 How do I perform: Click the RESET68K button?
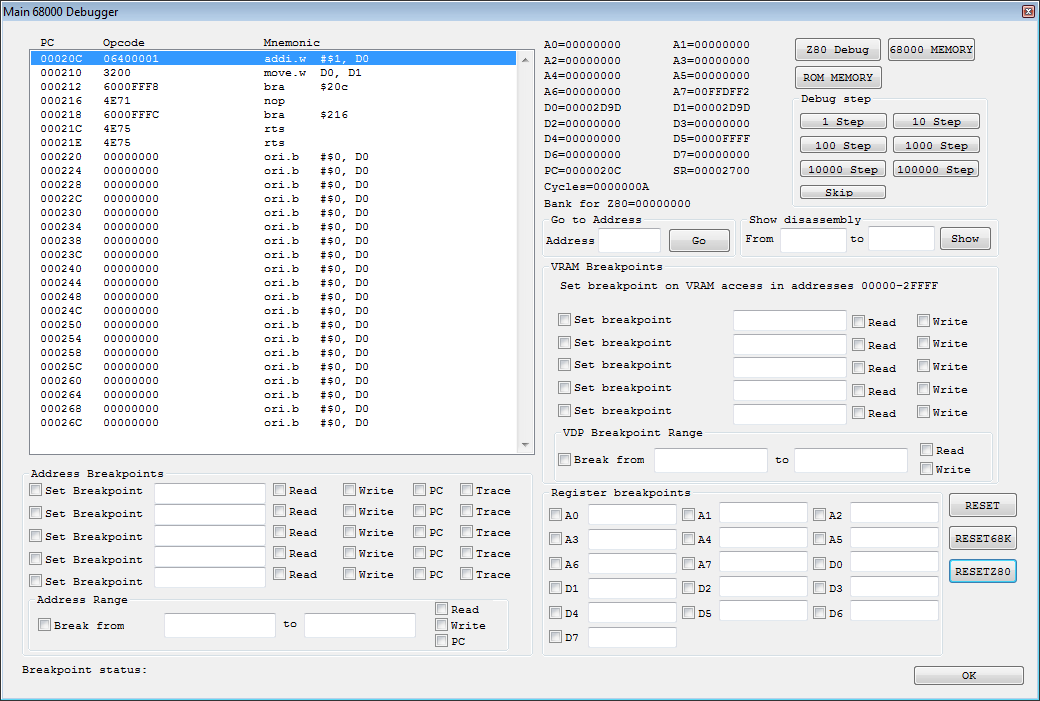point(982,539)
